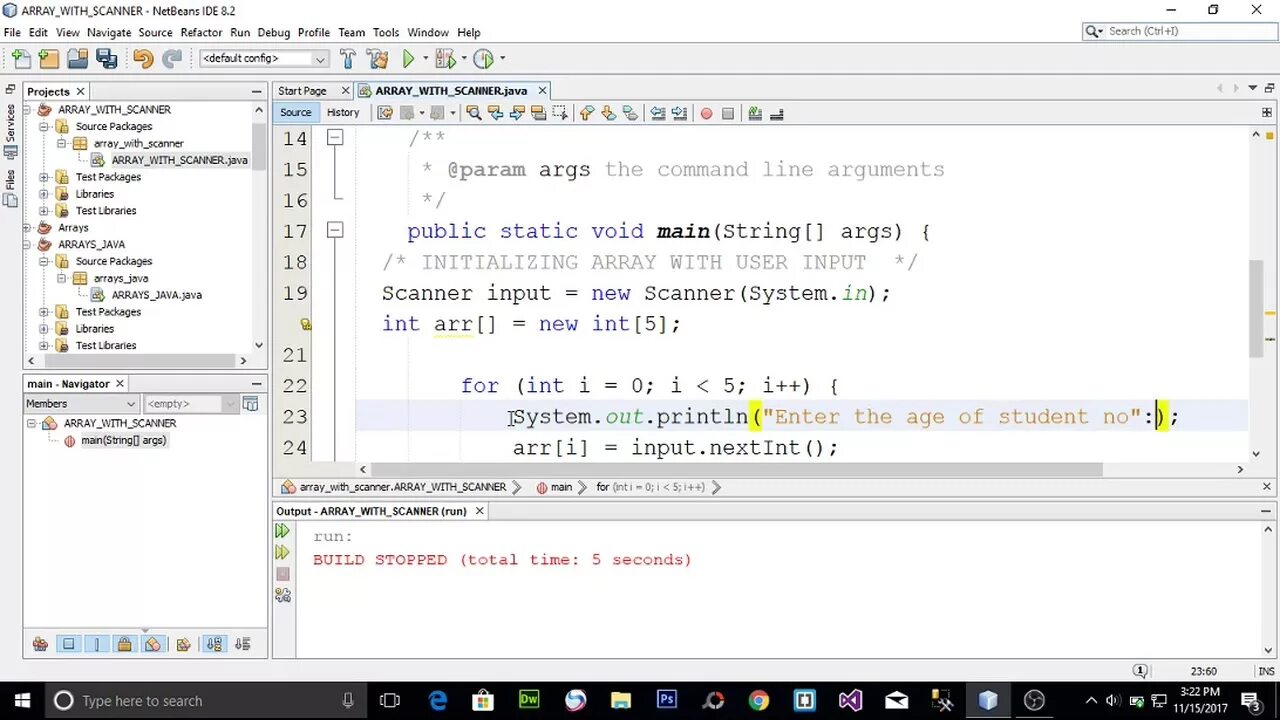Click the Open Project toolbar icon

click(77, 59)
